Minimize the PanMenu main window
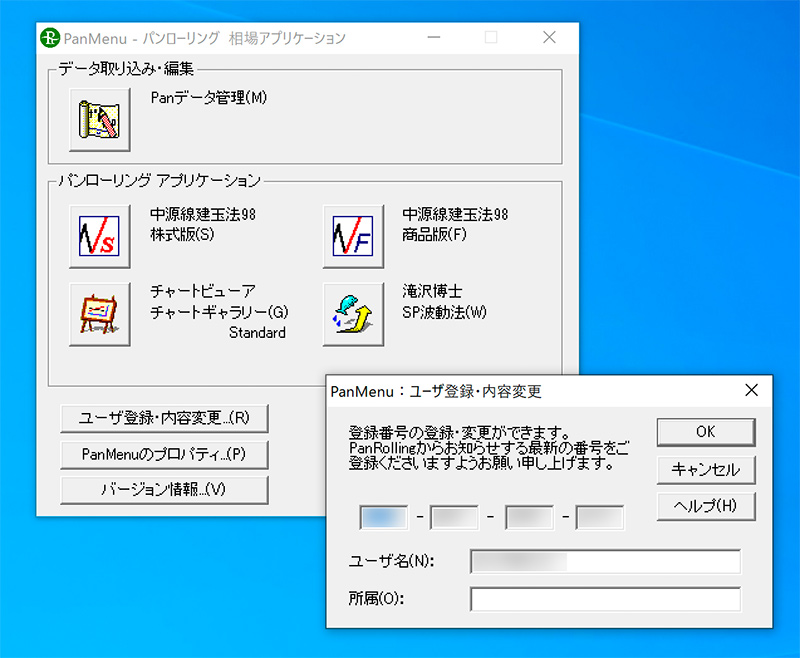This screenshot has height=658, width=800. (x=433, y=37)
